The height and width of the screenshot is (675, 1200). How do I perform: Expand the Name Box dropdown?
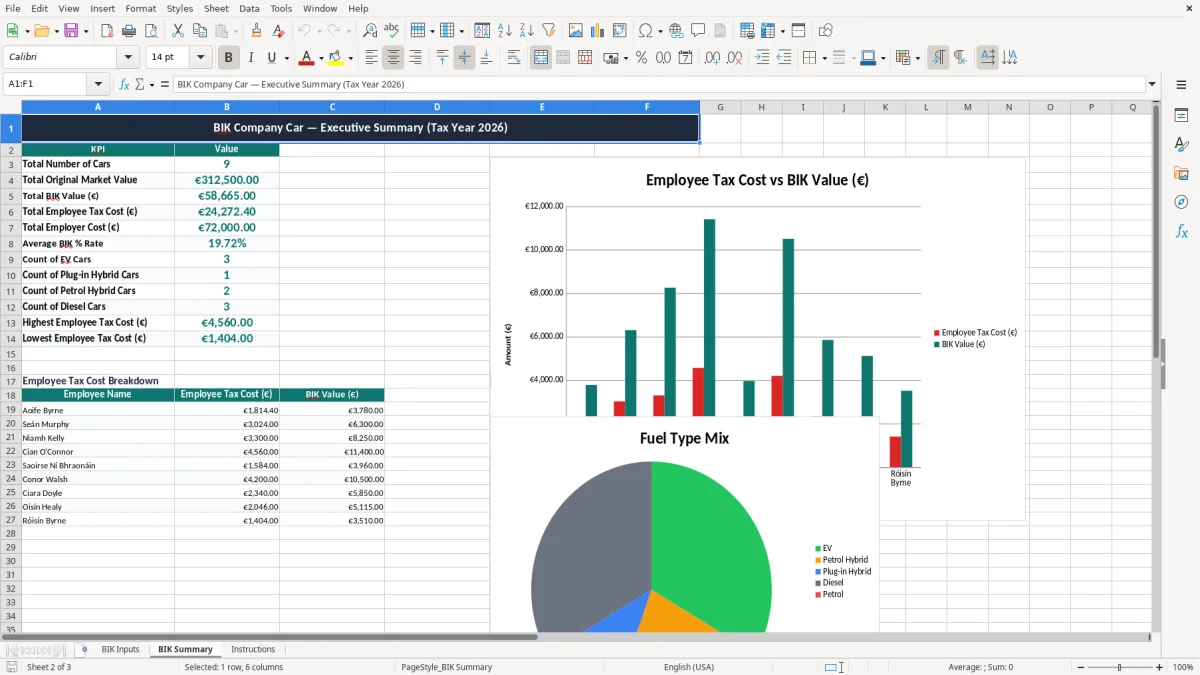(x=98, y=85)
